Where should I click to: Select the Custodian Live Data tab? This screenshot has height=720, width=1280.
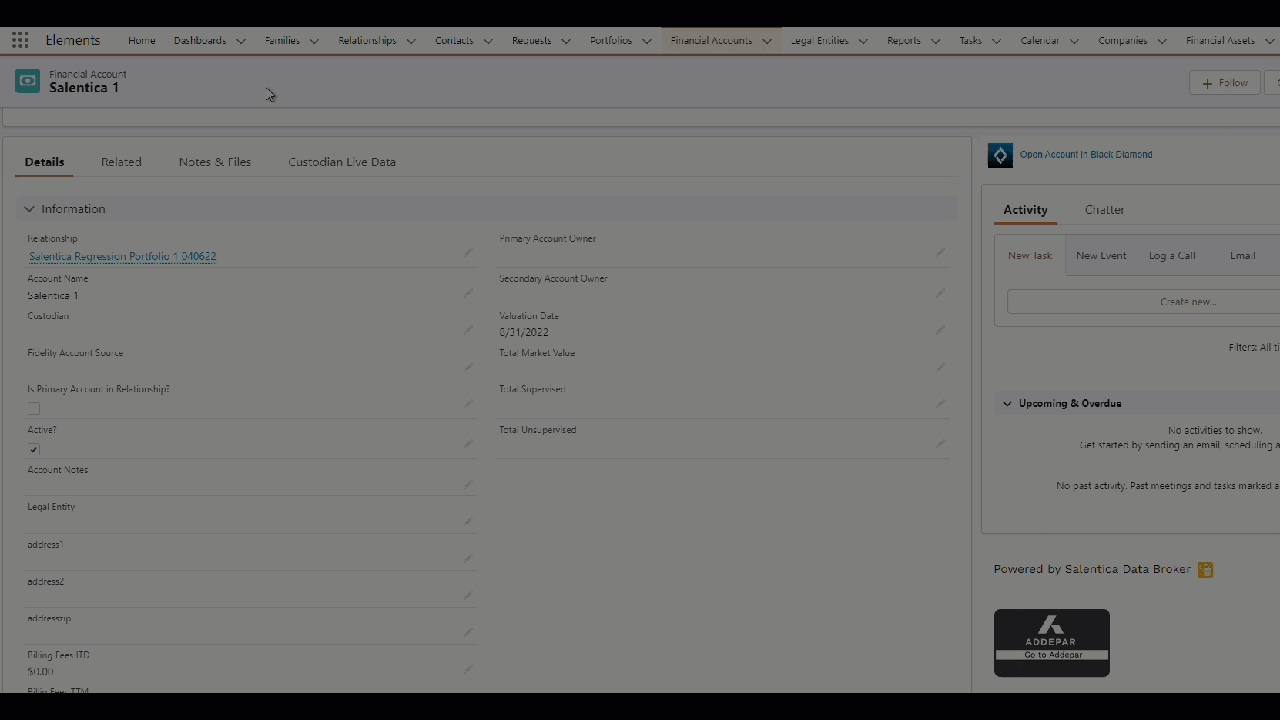342,162
